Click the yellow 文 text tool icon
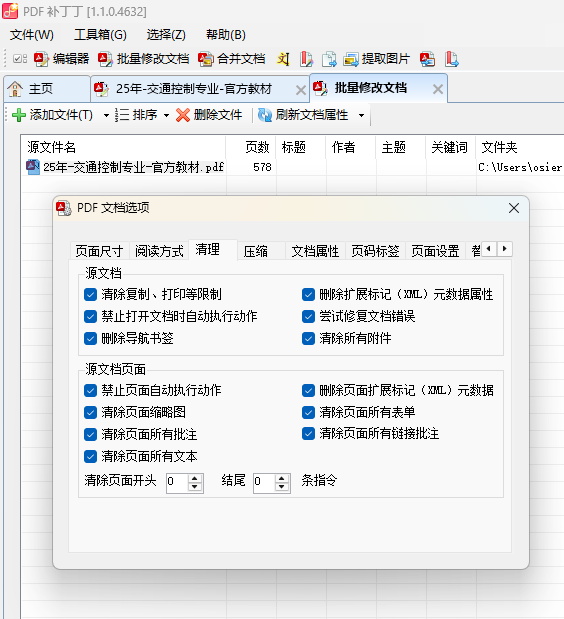Viewport: 564px width, 619px height. [283, 59]
